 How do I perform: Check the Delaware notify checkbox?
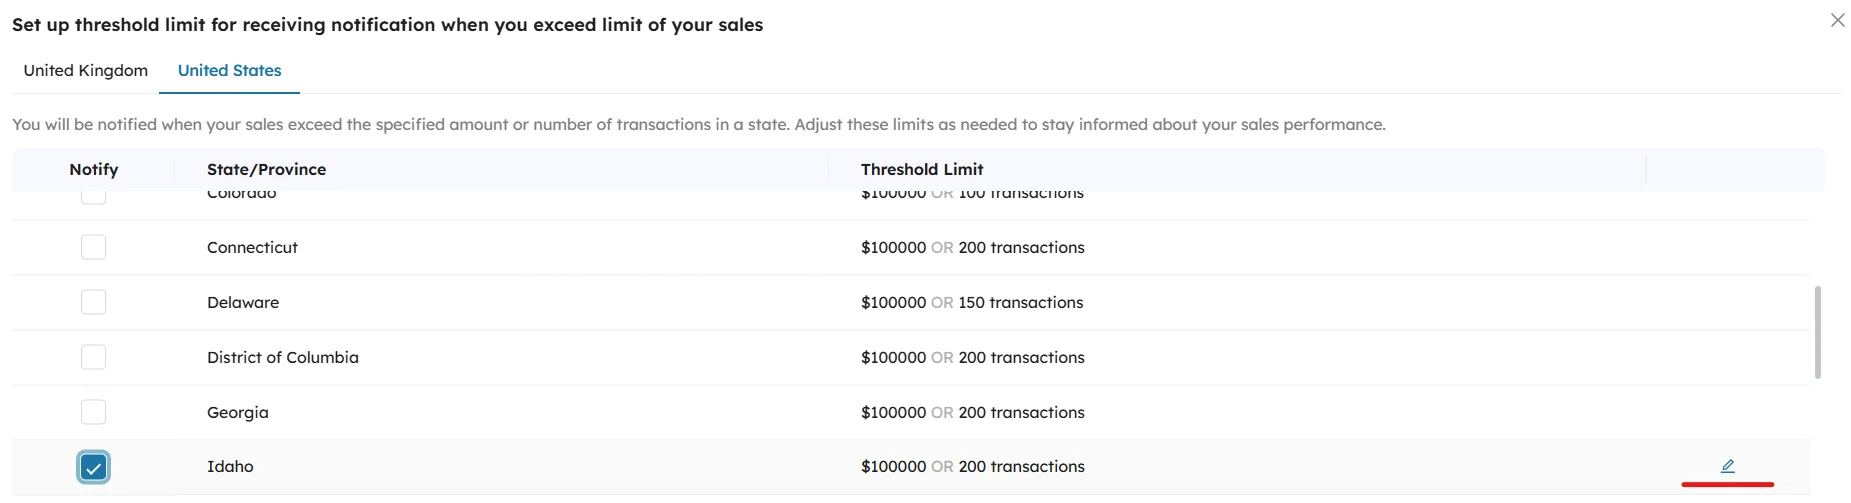(x=93, y=302)
